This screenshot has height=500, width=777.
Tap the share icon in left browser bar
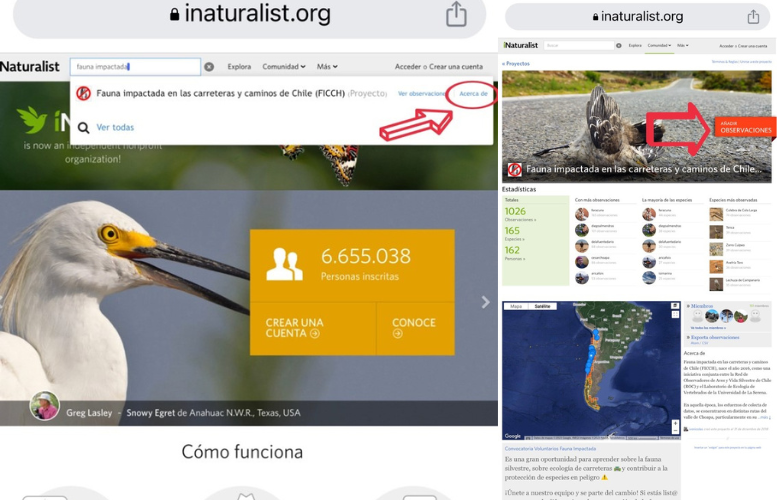[456, 14]
